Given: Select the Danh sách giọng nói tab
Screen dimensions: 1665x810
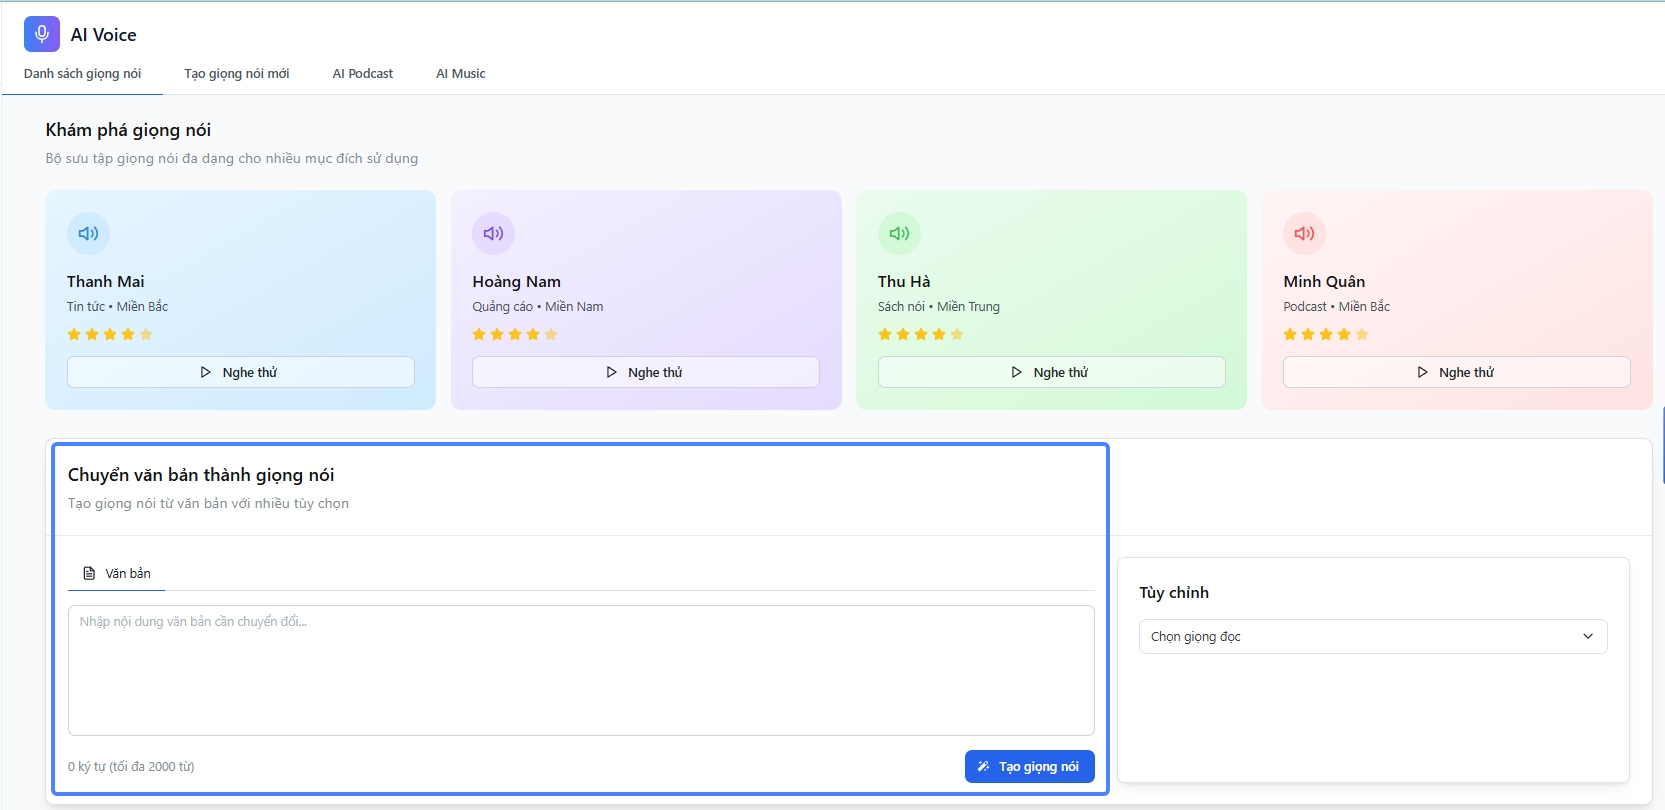Looking at the screenshot, I should pos(82,74).
